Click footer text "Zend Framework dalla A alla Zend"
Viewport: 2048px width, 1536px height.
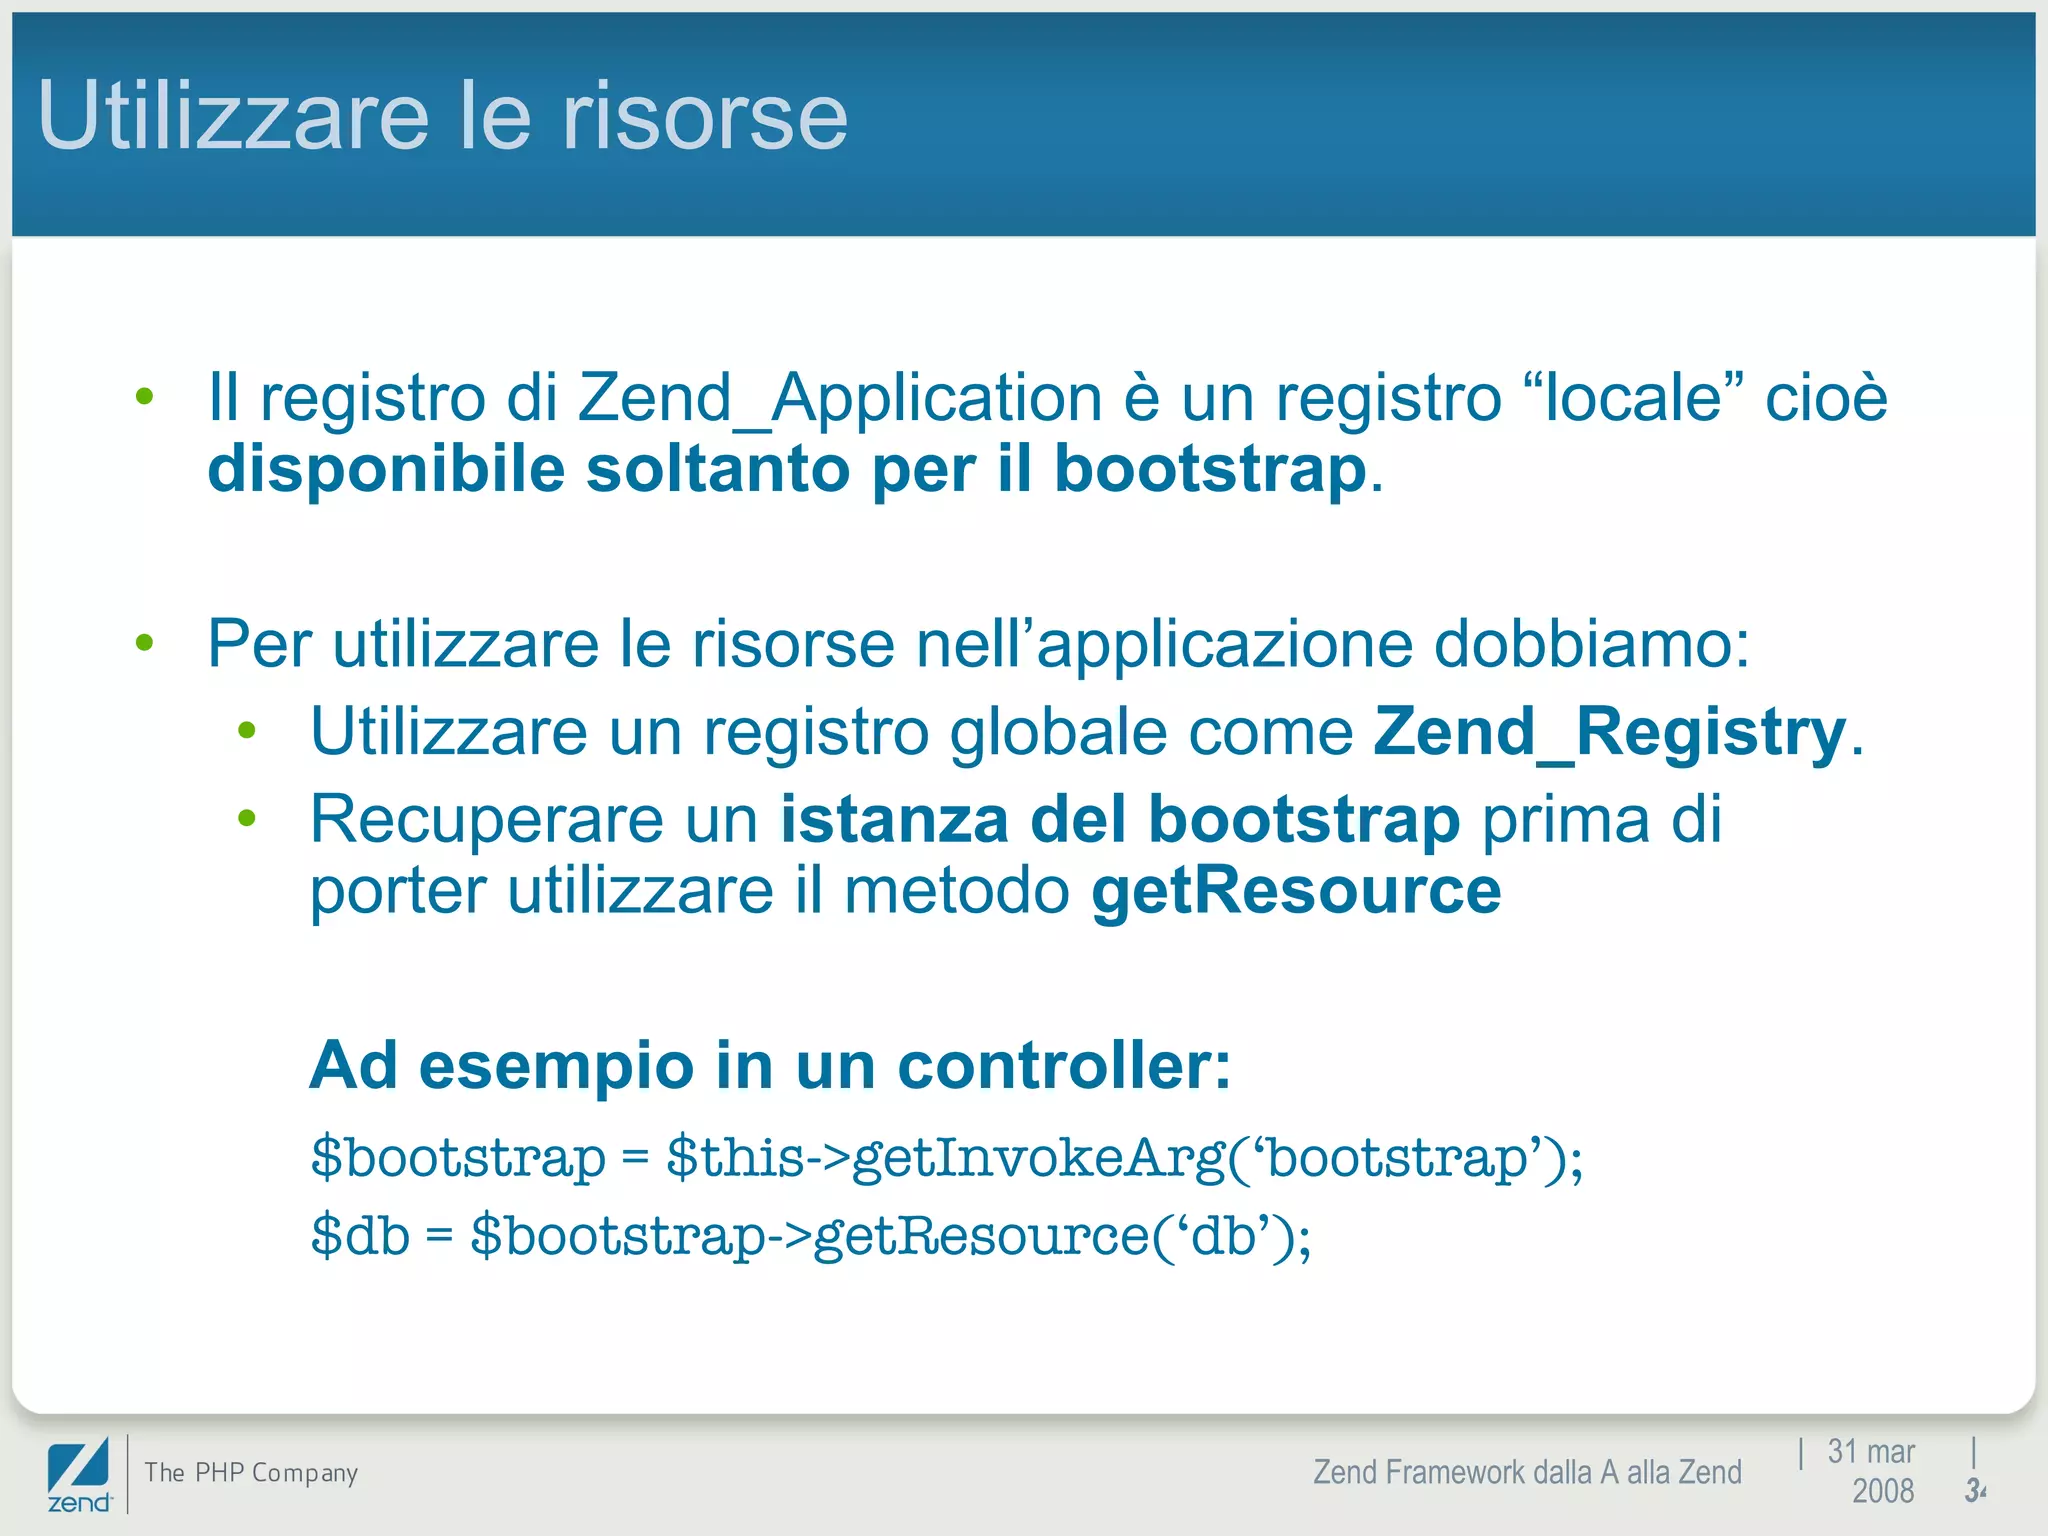pyautogui.click(x=1527, y=1472)
